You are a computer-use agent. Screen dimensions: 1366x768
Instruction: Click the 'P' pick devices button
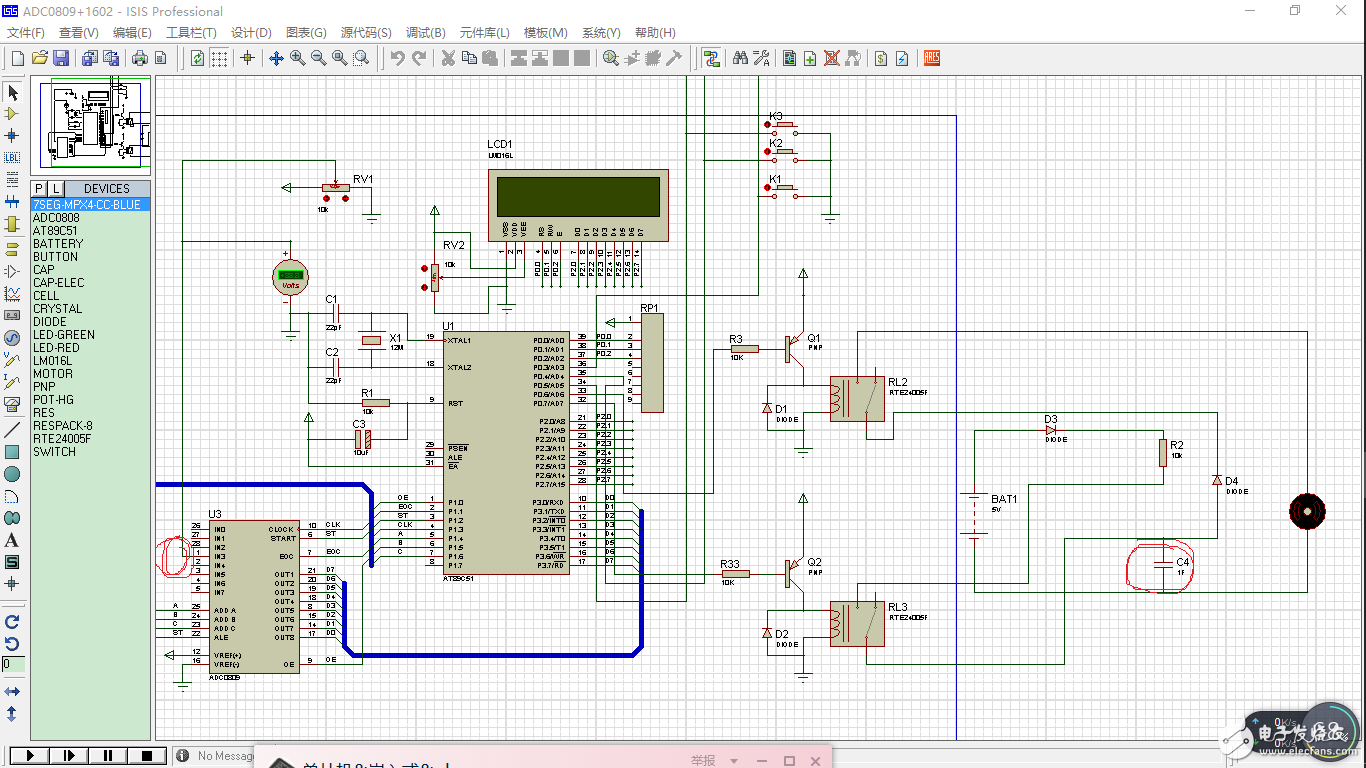(39, 188)
